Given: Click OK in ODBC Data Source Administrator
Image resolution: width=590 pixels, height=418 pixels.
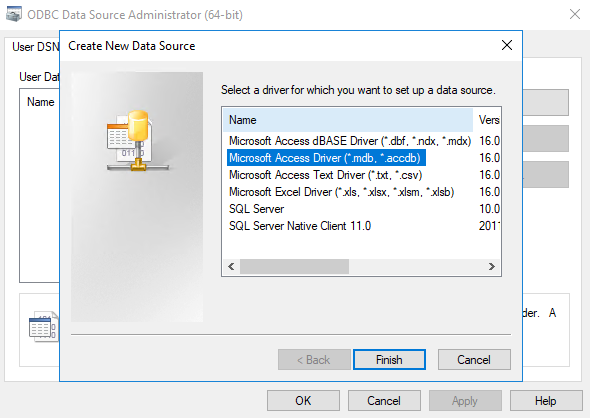Looking at the screenshot, I should coord(303,401).
